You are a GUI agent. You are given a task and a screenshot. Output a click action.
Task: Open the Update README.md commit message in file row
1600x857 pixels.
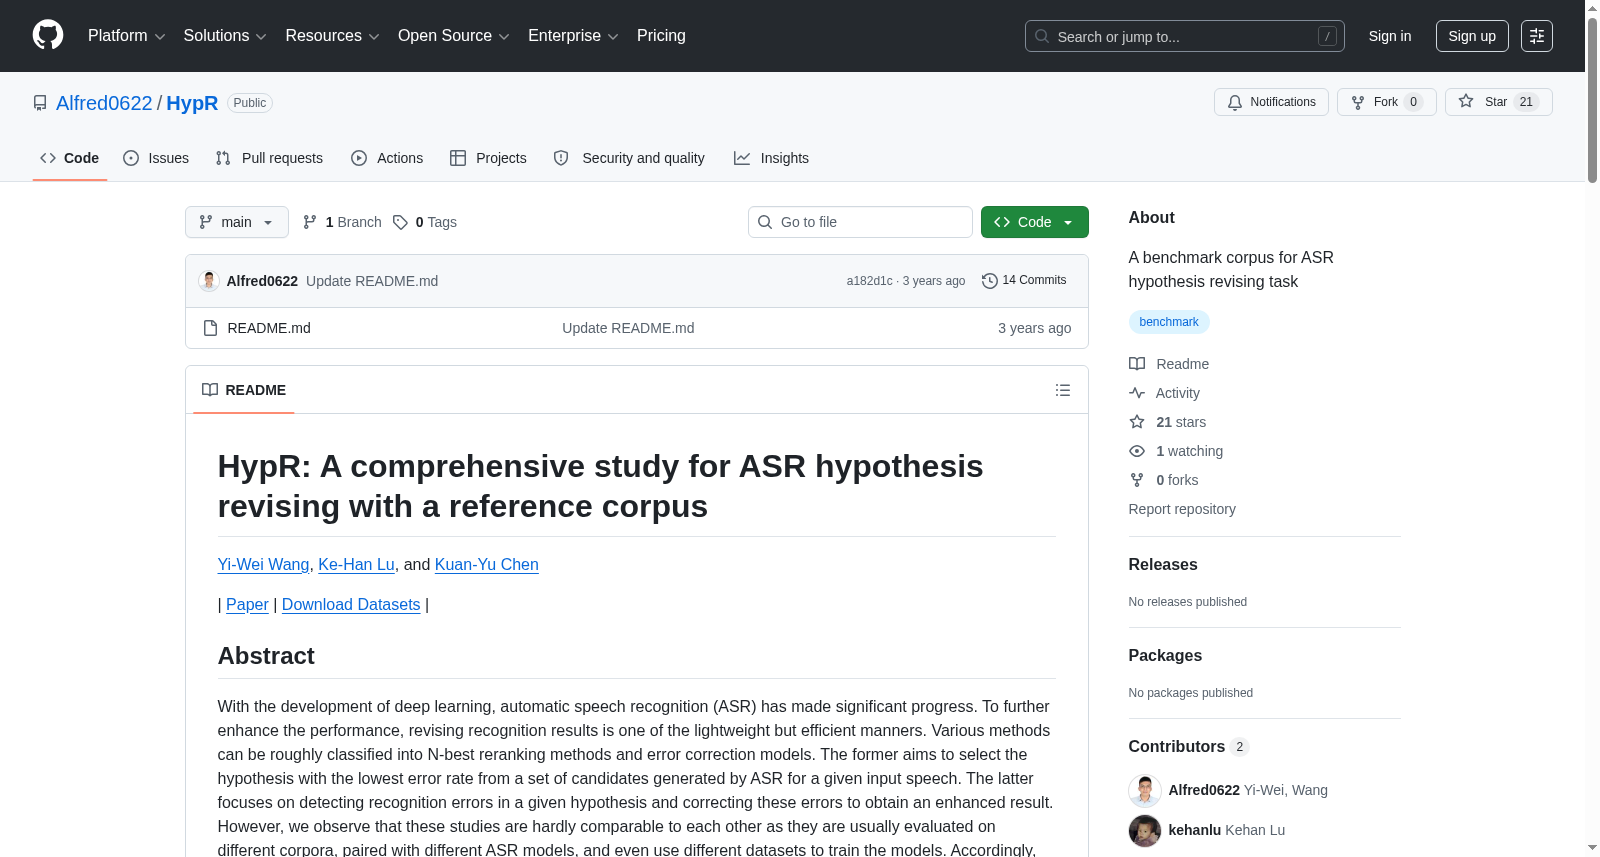(x=628, y=328)
